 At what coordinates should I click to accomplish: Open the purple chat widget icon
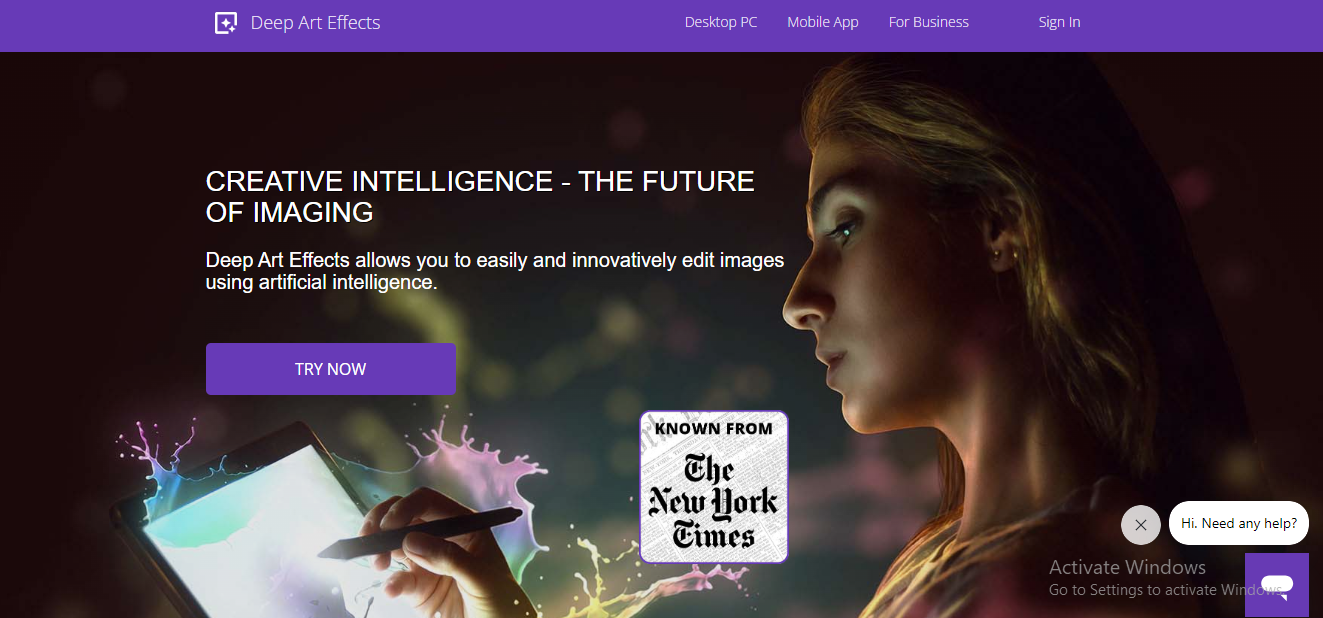click(x=1277, y=584)
